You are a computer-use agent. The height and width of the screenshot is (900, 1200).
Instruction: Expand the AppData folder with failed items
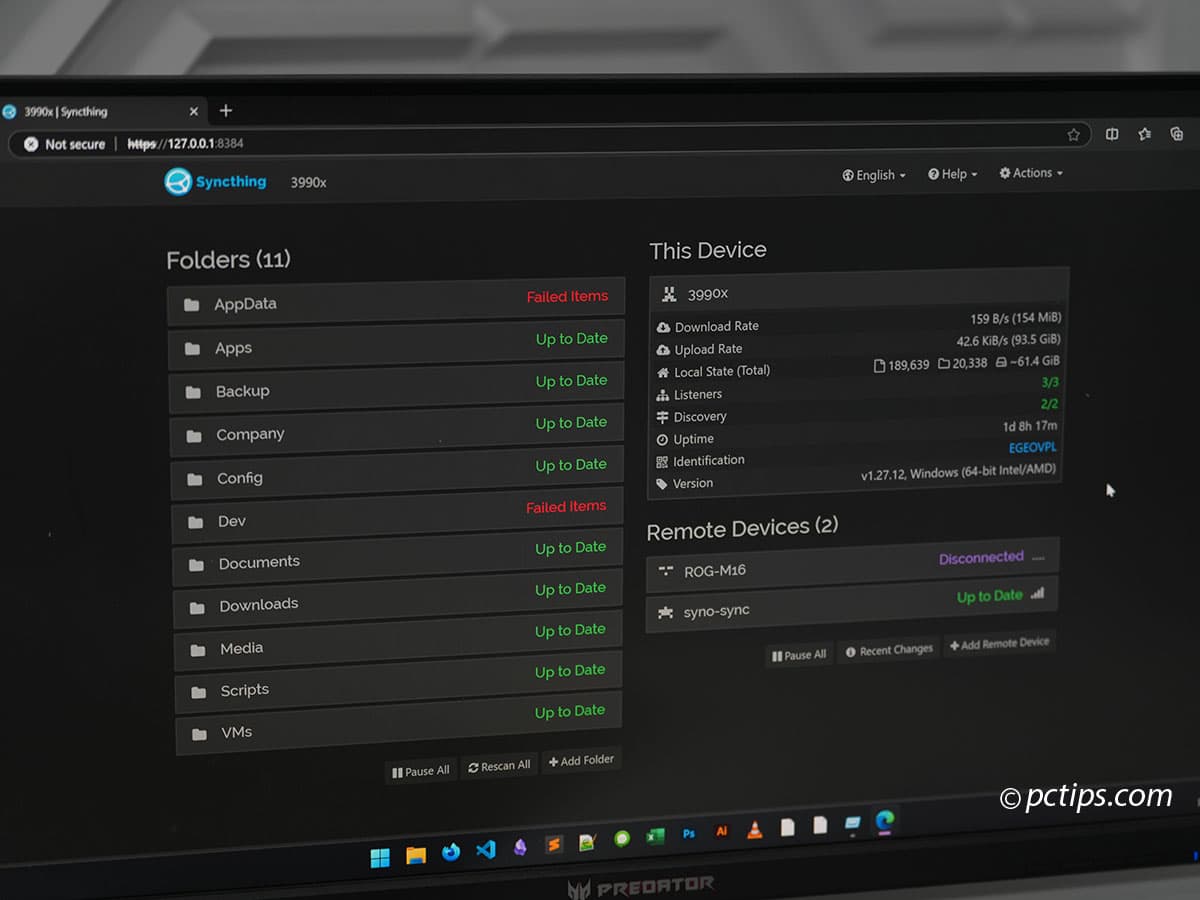[x=396, y=300]
